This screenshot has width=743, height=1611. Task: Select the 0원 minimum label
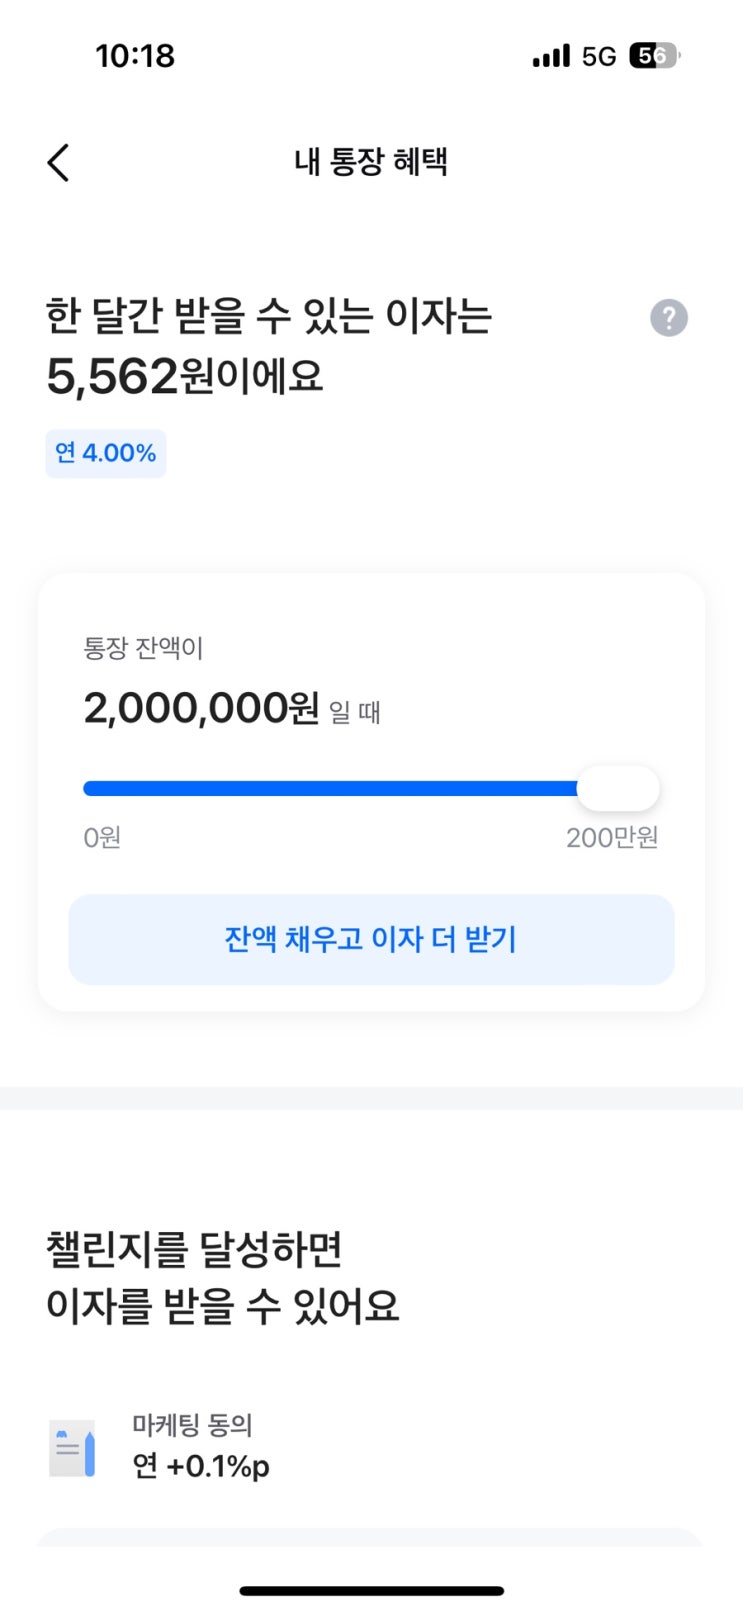click(x=102, y=837)
